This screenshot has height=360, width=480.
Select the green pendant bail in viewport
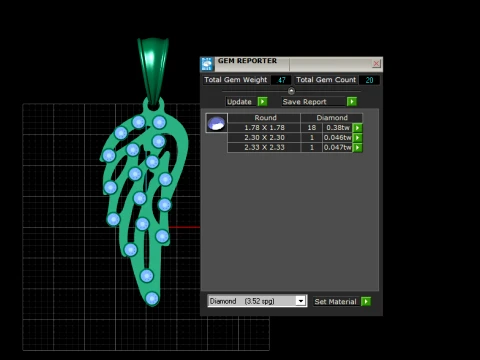point(153,70)
